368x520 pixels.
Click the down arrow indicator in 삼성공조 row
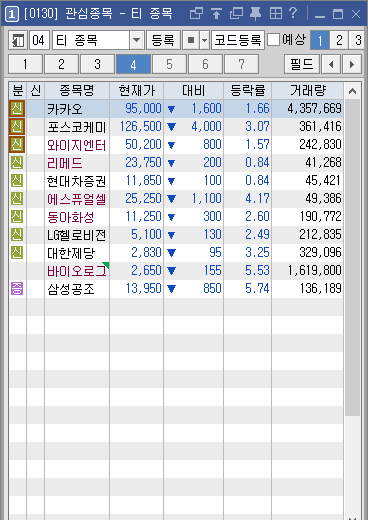(171, 289)
